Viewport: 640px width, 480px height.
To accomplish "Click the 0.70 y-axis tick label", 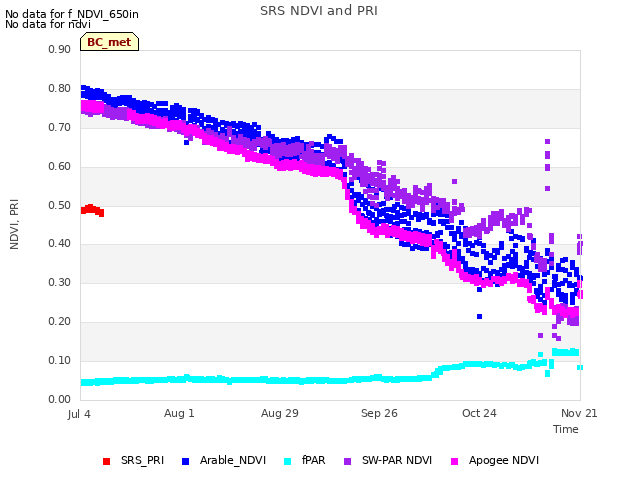I will click(x=60, y=127).
